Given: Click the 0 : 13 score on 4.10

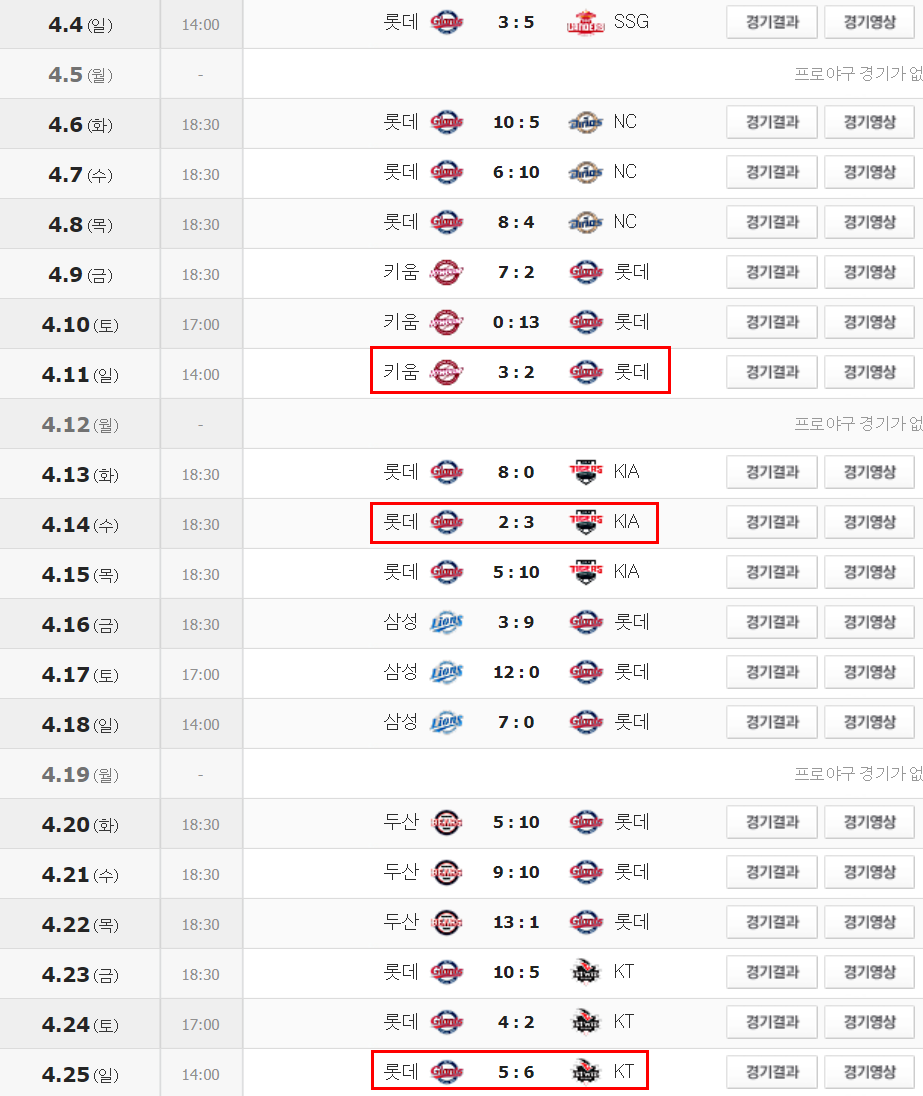Looking at the screenshot, I should coord(516,322).
